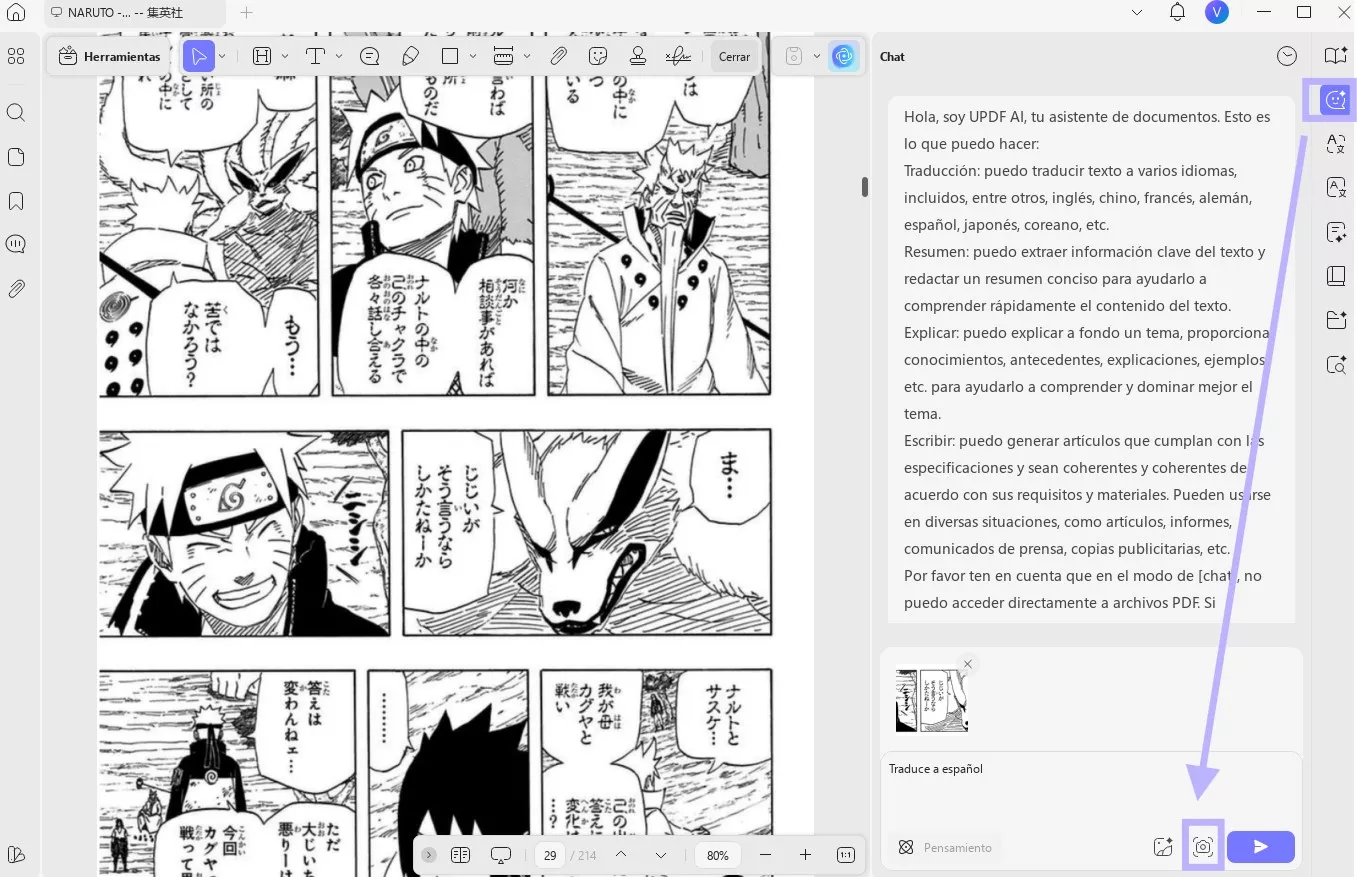Open the search panel in left sidebar
The height and width of the screenshot is (877, 1357).
(16, 112)
